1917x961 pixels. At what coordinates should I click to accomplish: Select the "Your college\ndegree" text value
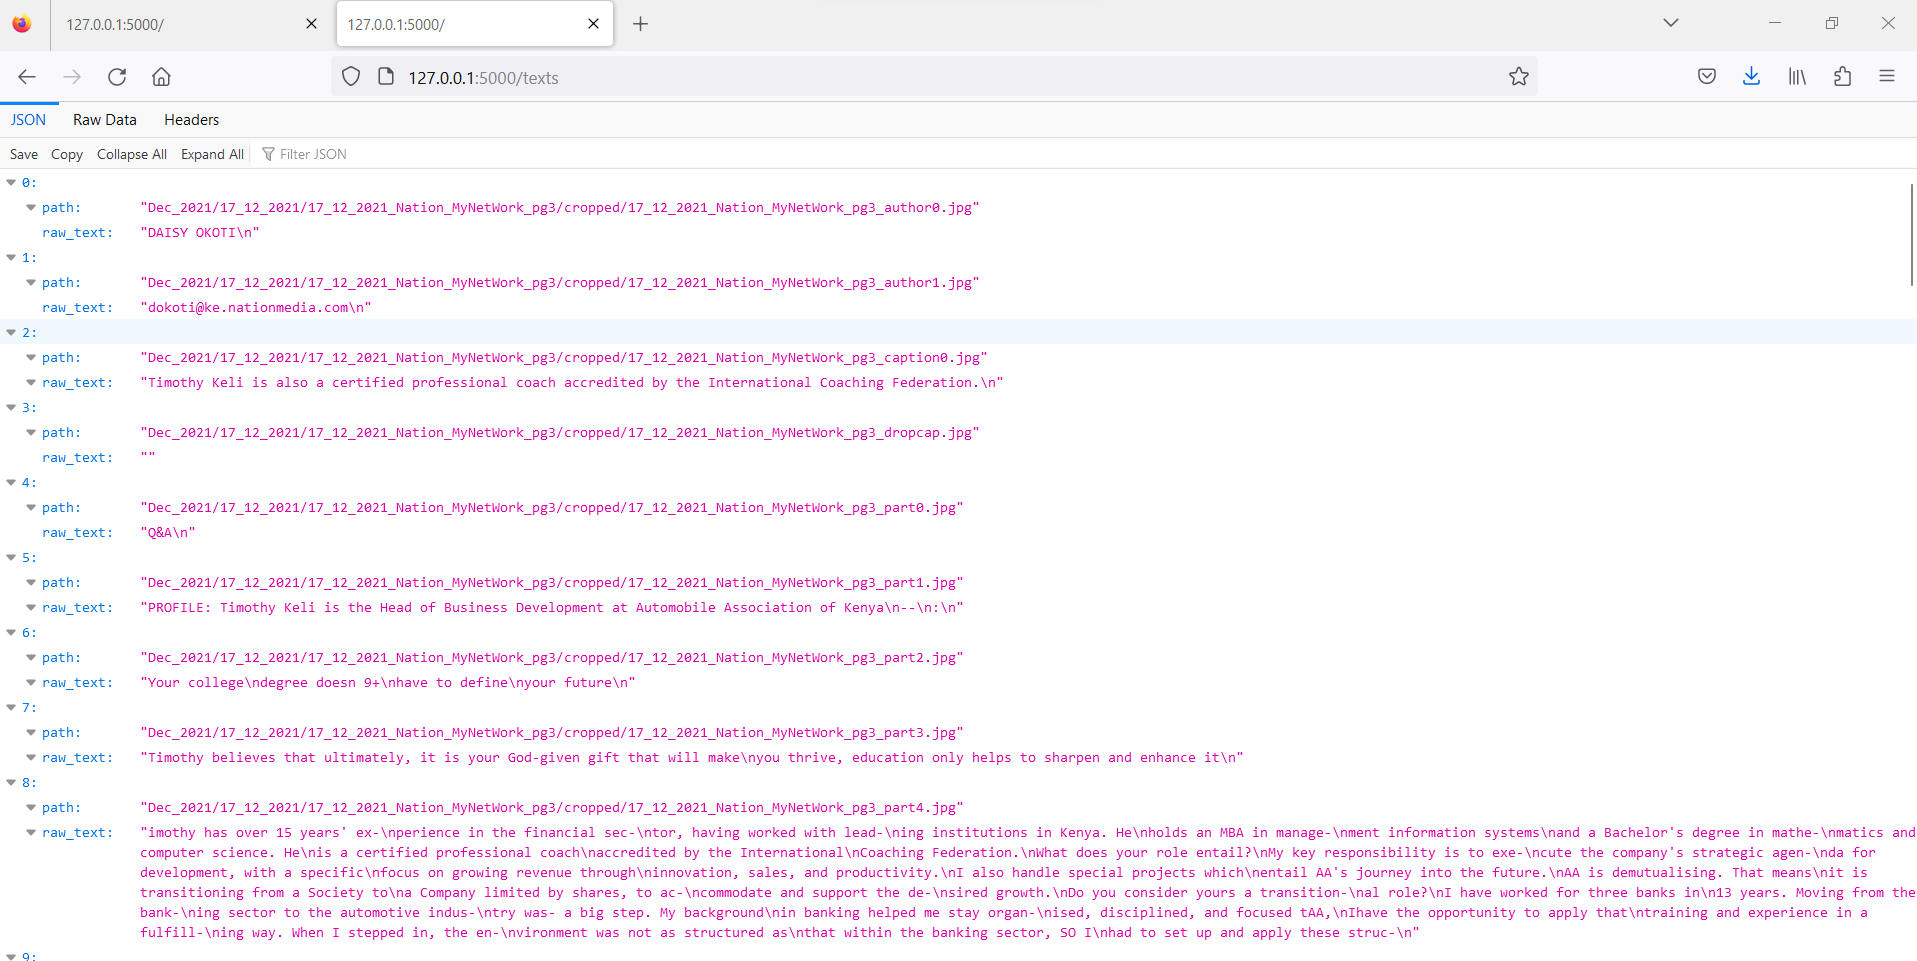coord(388,683)
